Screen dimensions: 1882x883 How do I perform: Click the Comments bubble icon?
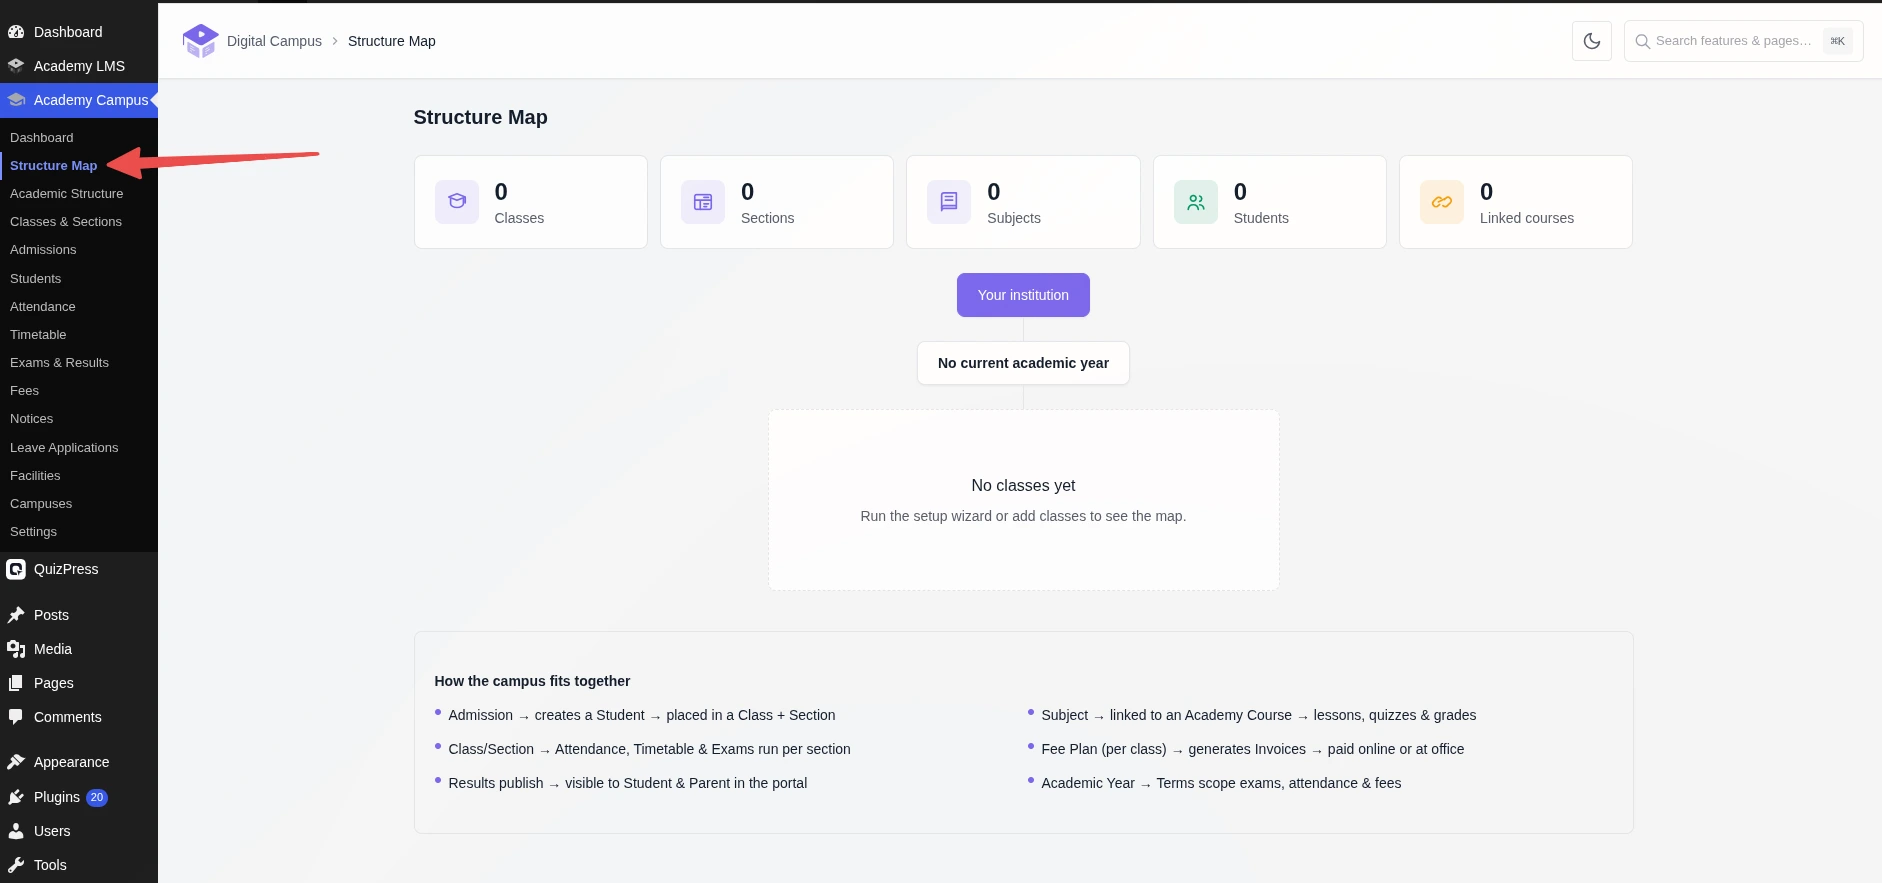coord(16,717)
